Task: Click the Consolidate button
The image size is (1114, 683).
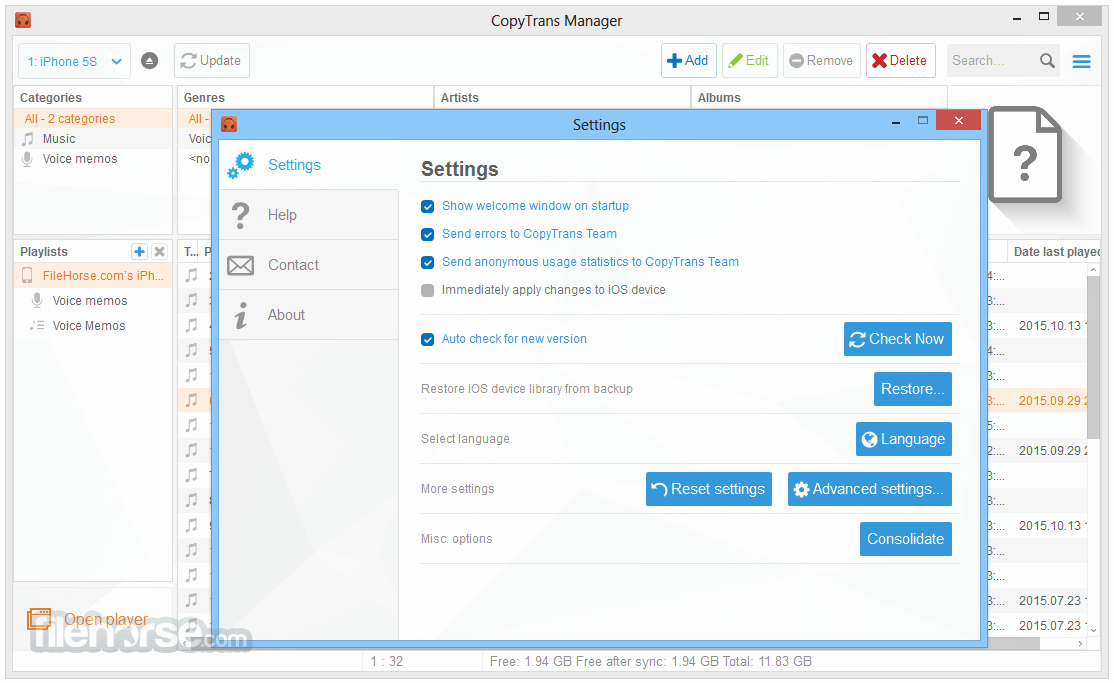Action: (x=906, y=539)
